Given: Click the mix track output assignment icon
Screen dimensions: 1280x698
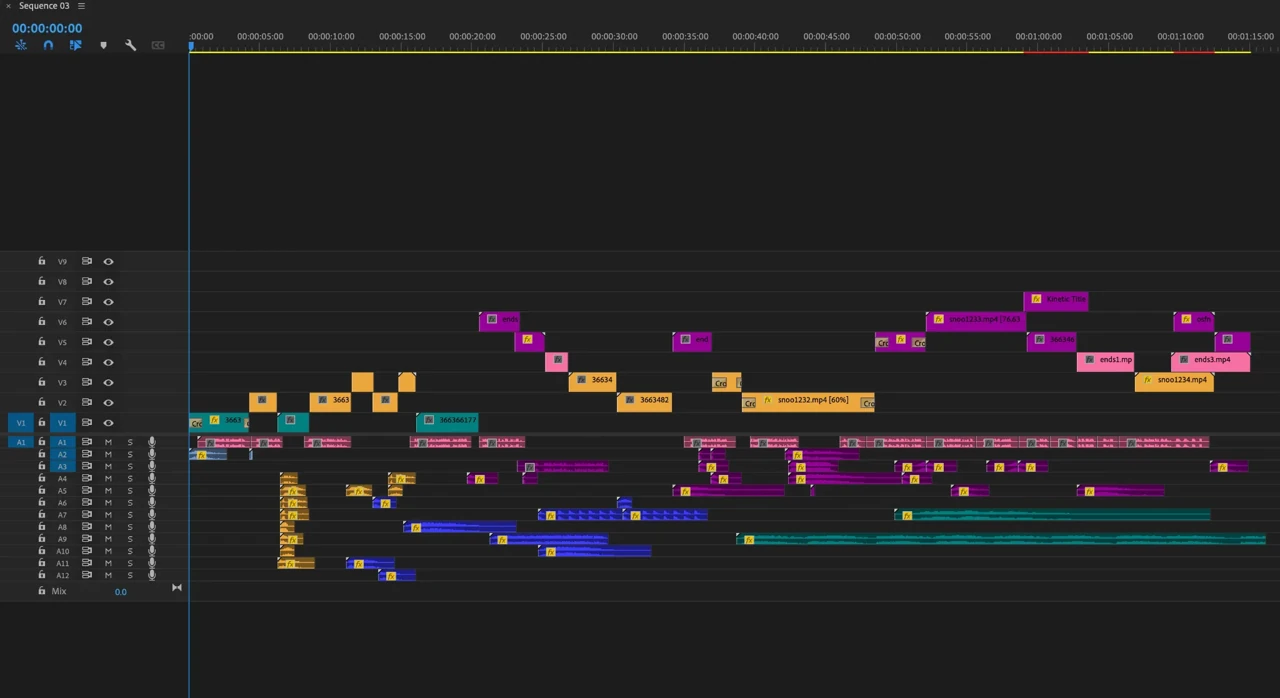Looking at the screenshot, I should pos(177,588).
